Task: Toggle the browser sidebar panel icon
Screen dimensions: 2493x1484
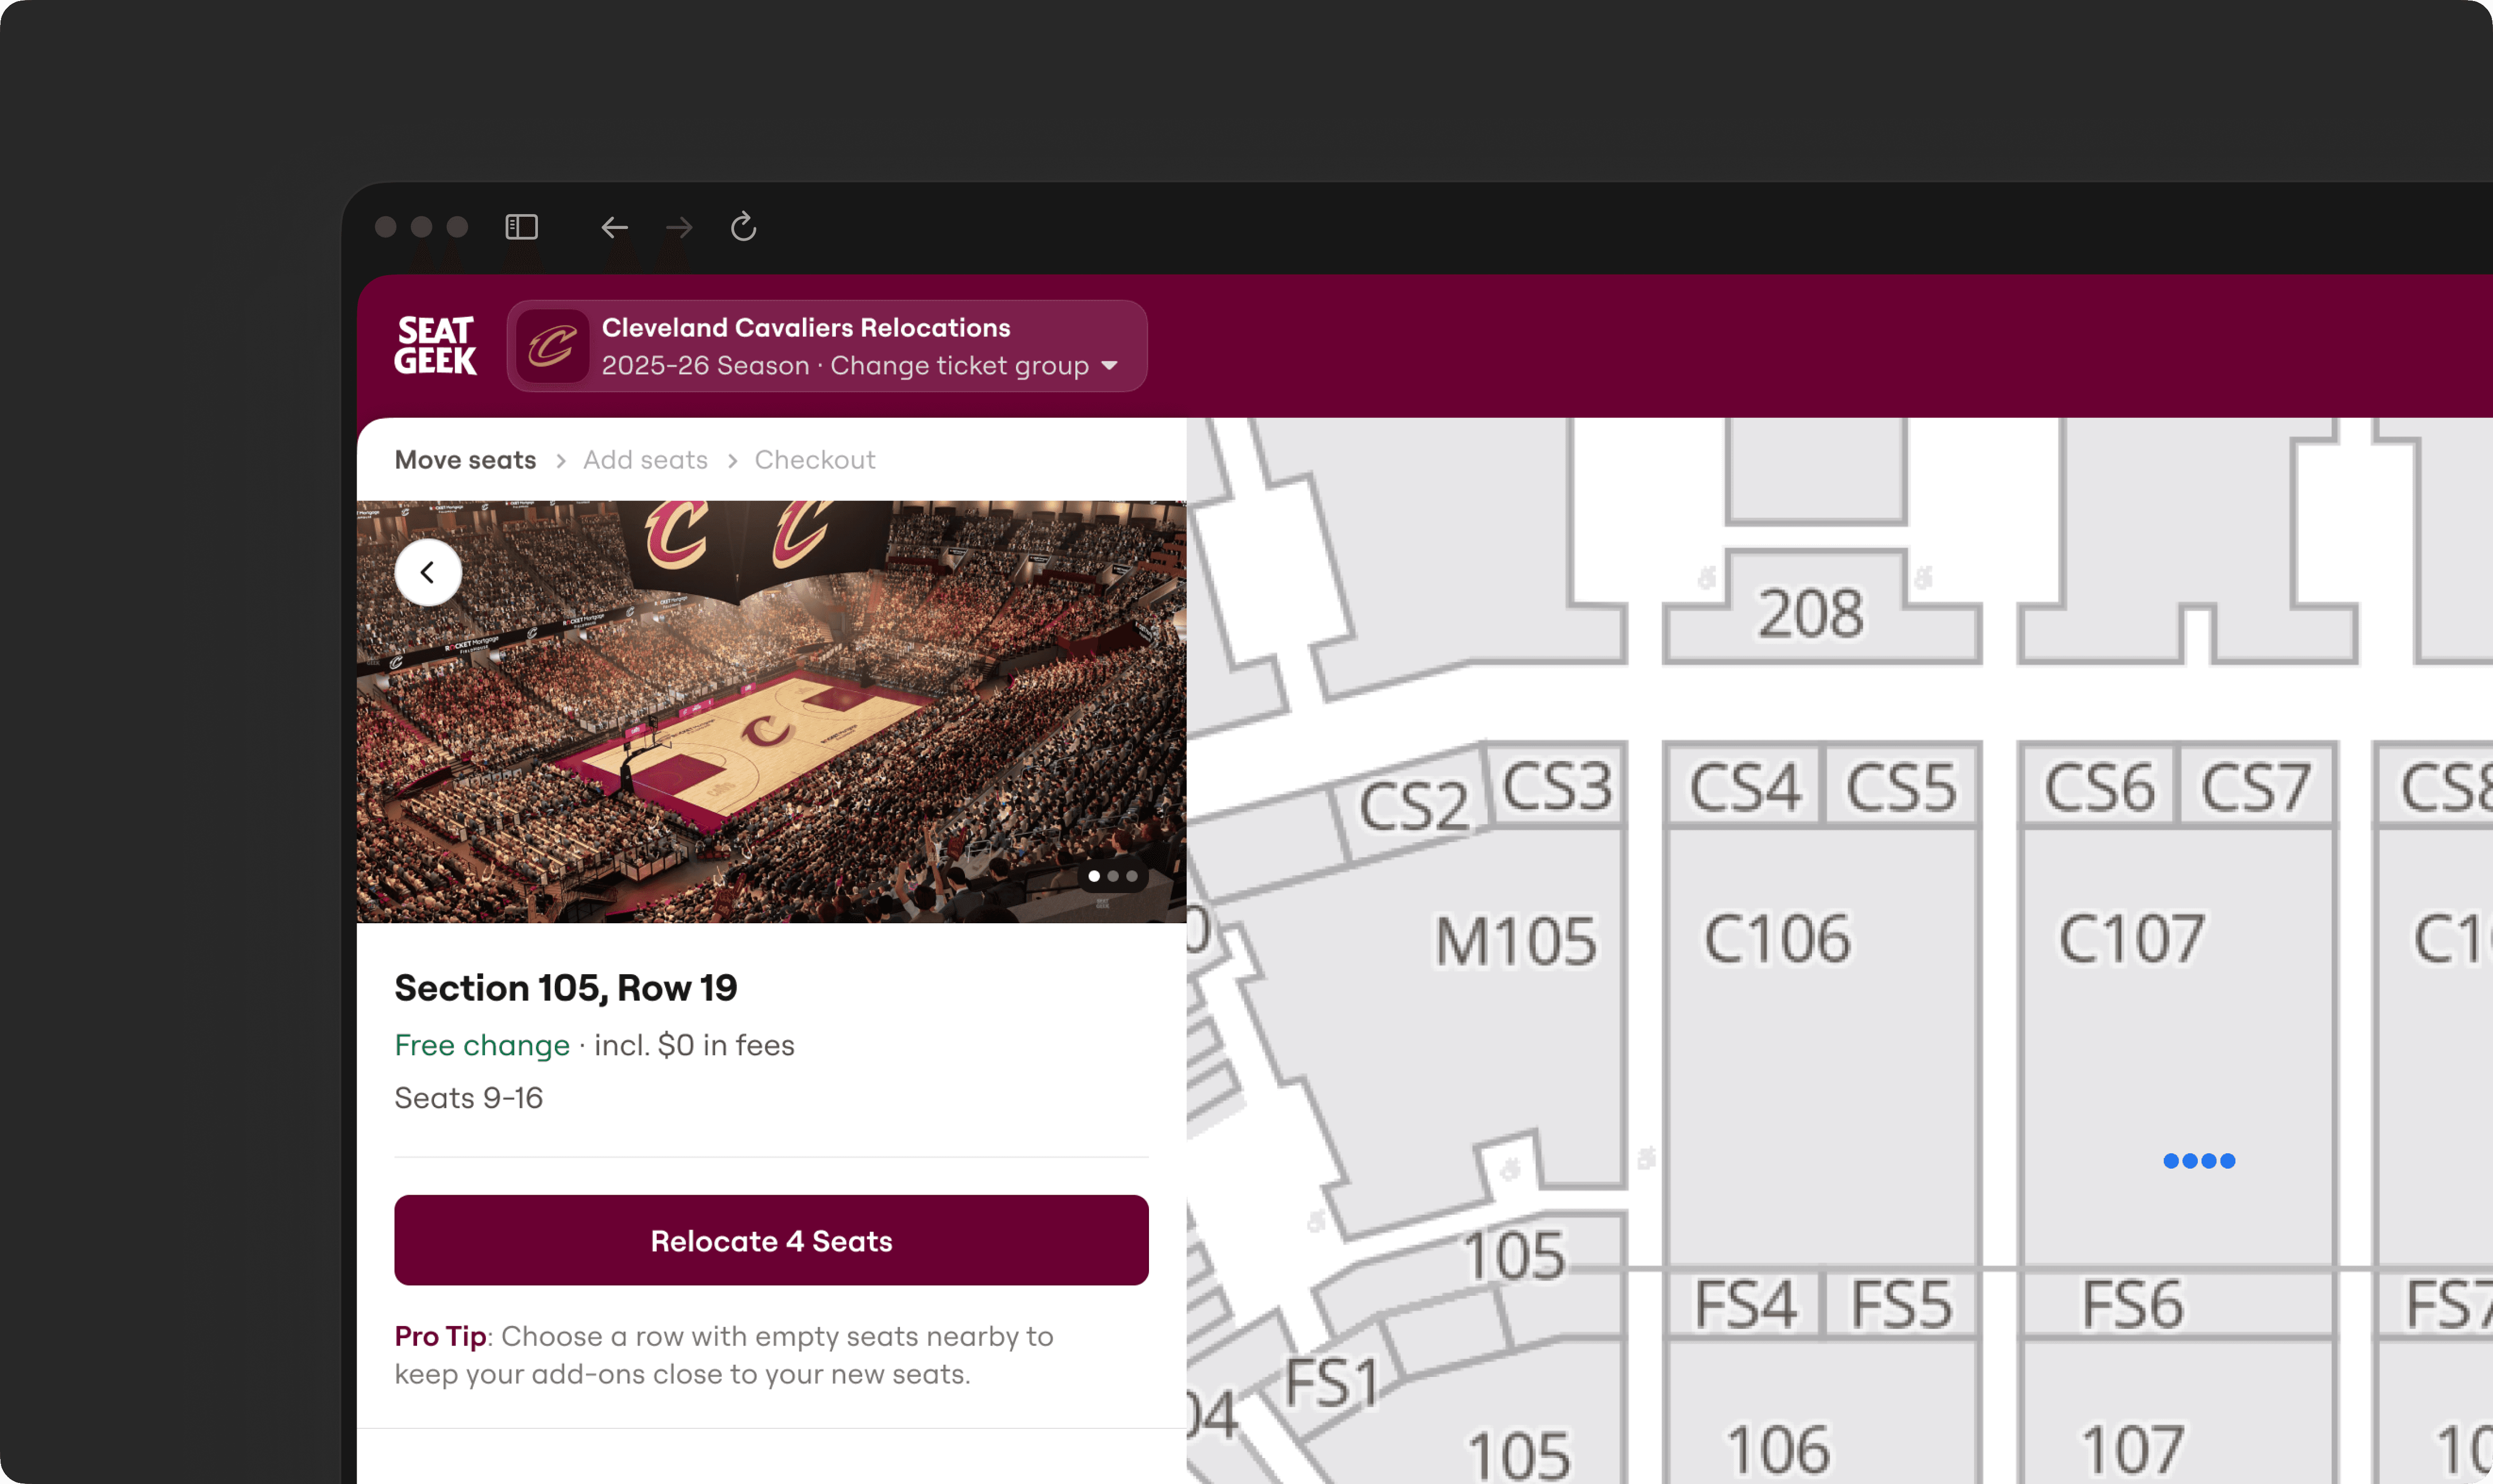Action: tap(521, 227)
